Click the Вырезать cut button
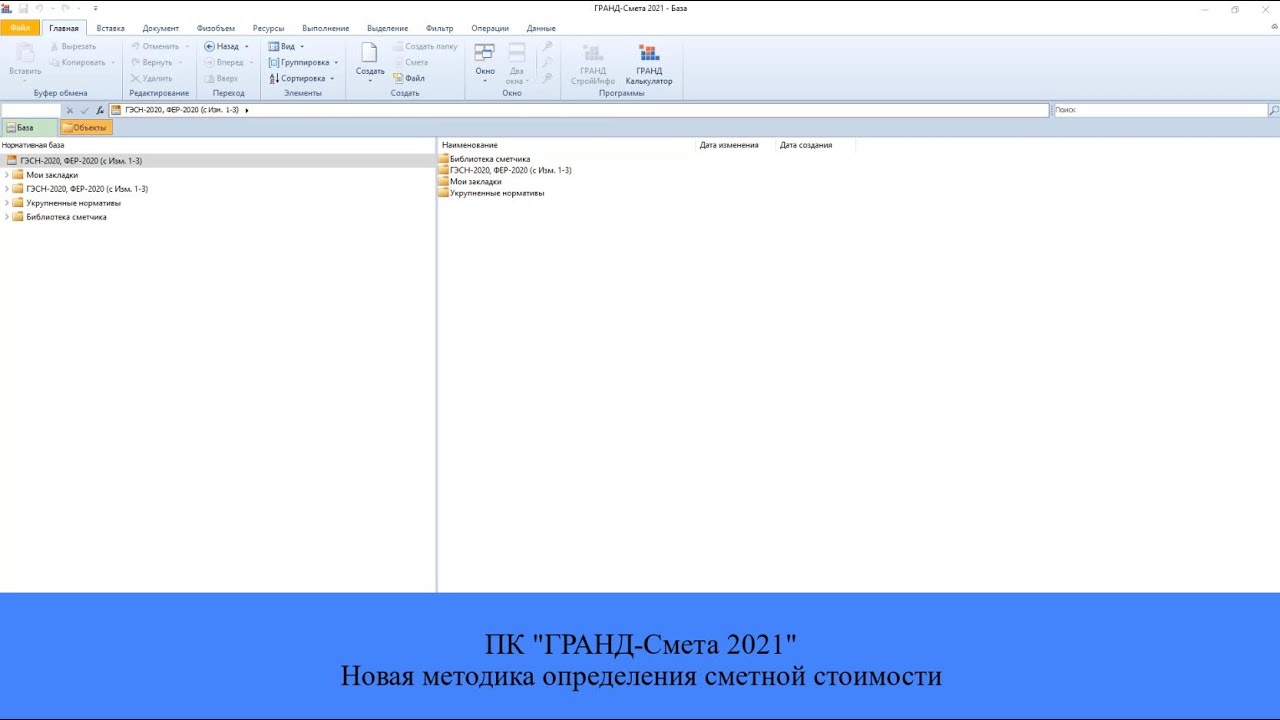Image resolution: width=1280 pixels, height=720 pixels. point(73,46)
